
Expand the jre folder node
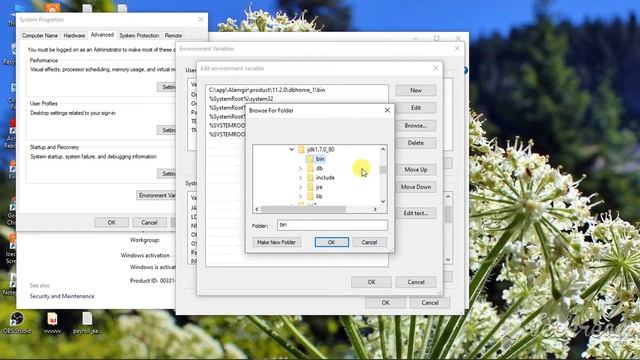(300, 187)
